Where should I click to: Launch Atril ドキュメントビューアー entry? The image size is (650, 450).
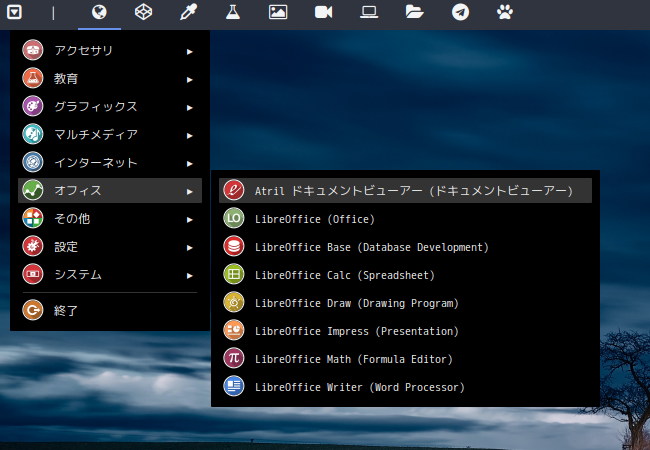click(x=405, y=190)
